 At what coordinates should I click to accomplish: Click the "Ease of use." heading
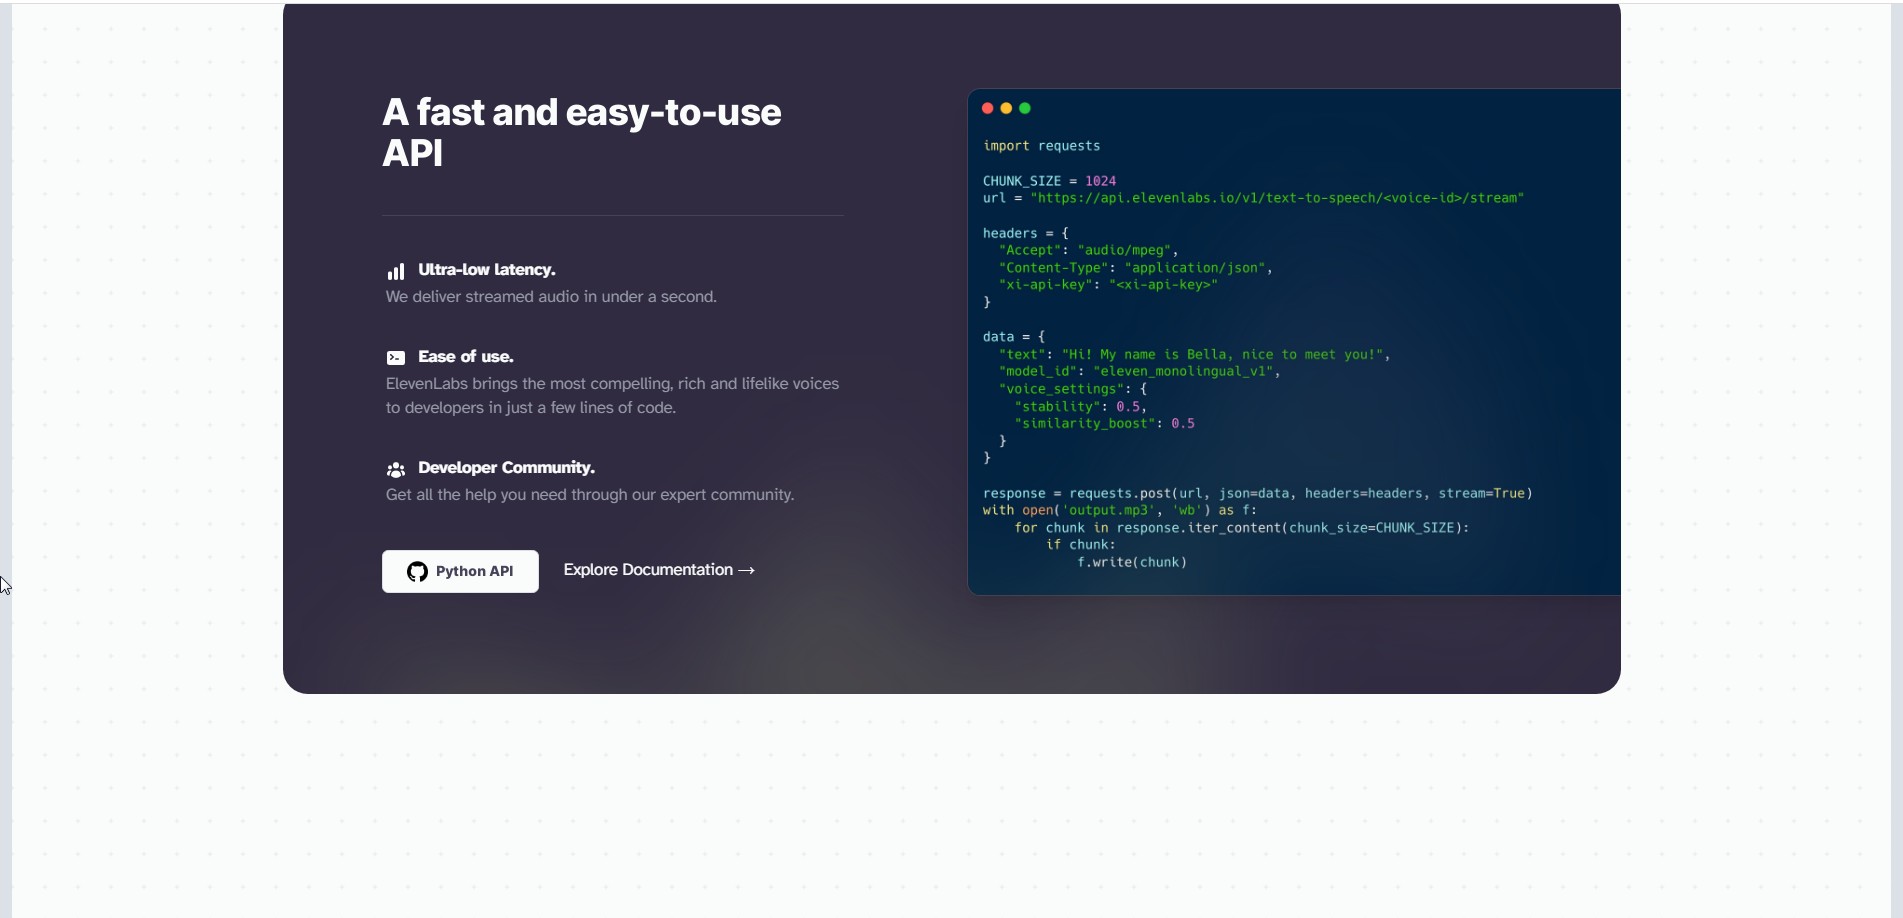click(466, 357)
